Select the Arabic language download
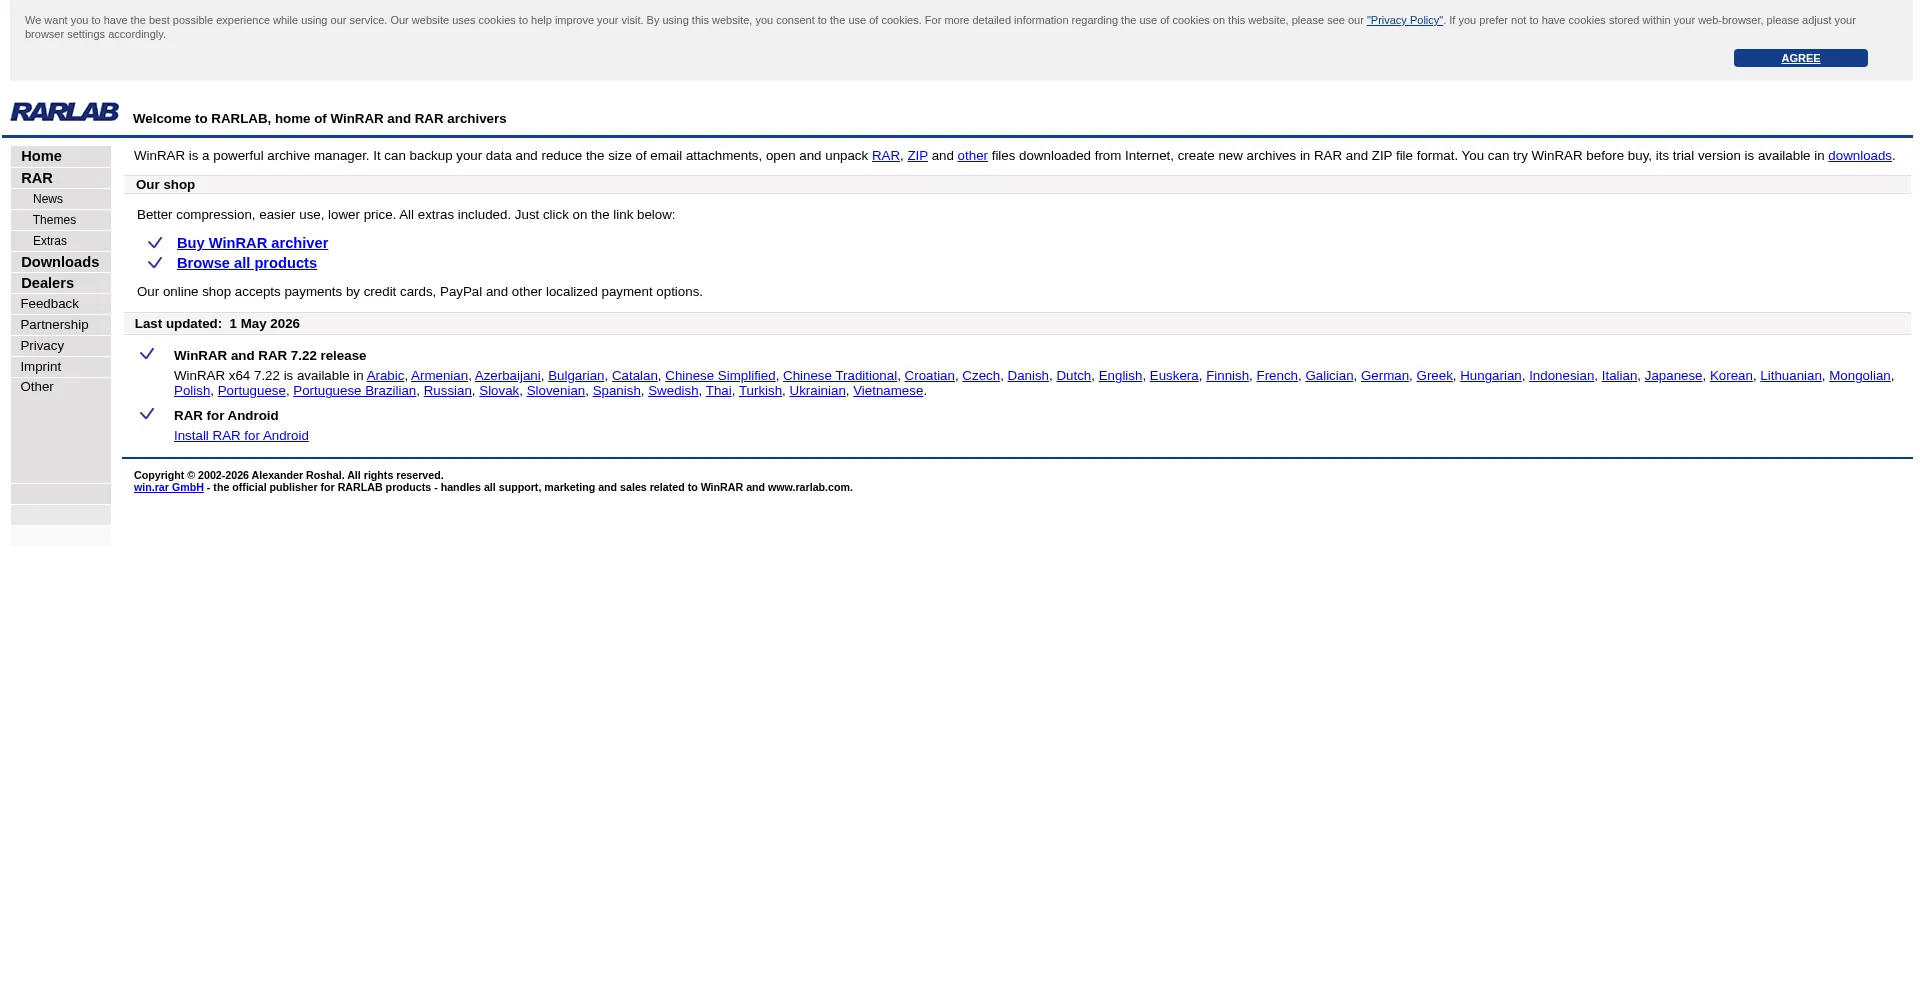The width and height of the screenshot is (1920, 993). [x=385, y=376]
